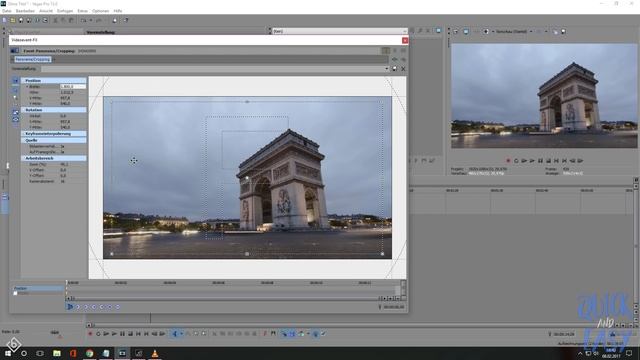Viewport: 640px width, 360px height.
Task: Delete the current Pan/Crop preset
Action: pyautogui.click(x=403, y=69)
